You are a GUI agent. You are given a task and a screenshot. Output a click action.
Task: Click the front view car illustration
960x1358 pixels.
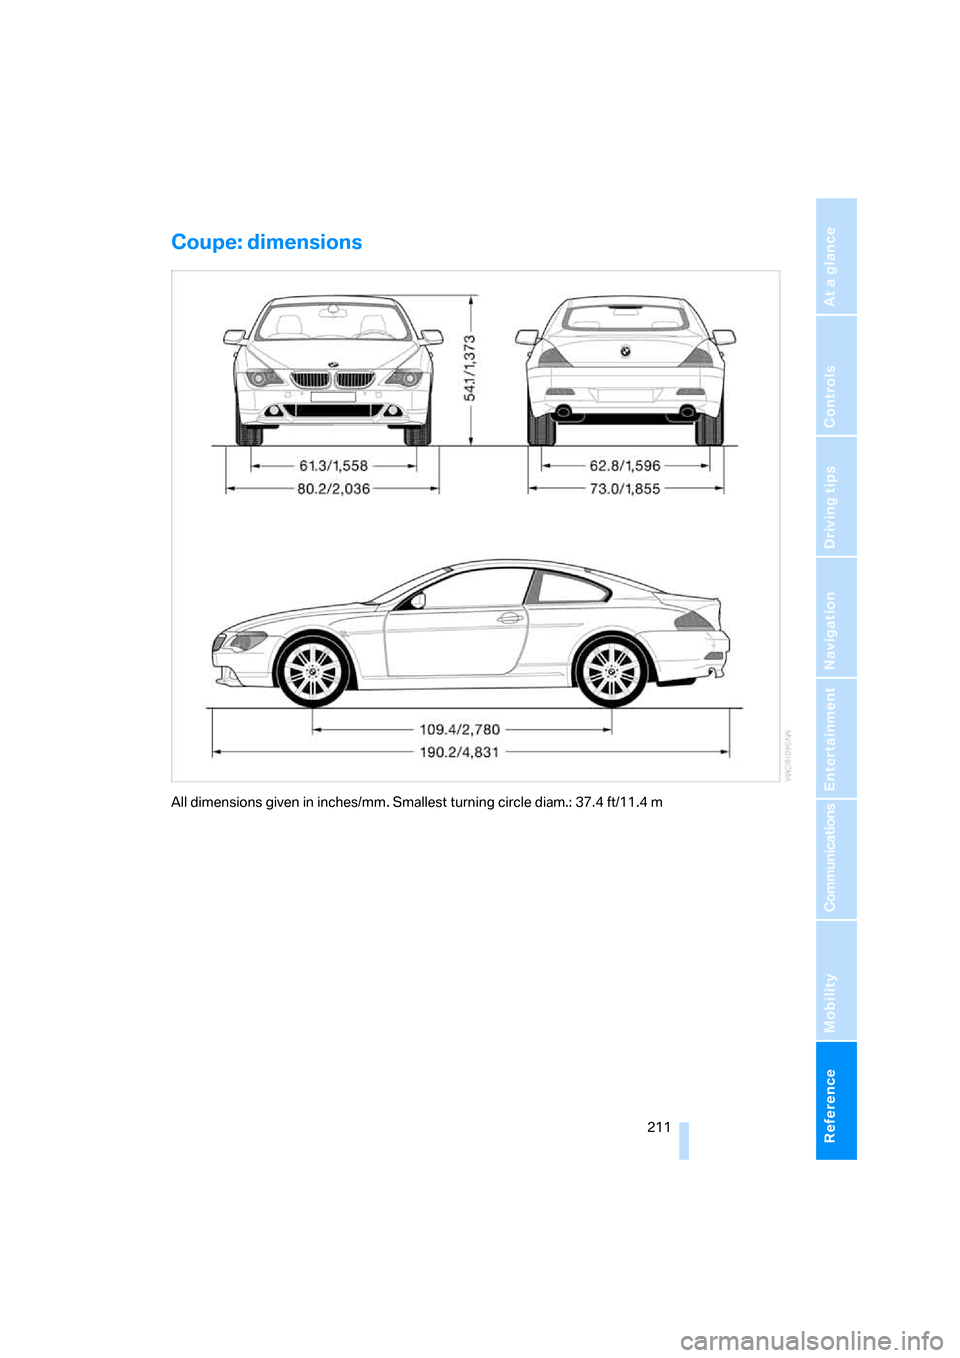pyautogui.click(x=333, y=370)
